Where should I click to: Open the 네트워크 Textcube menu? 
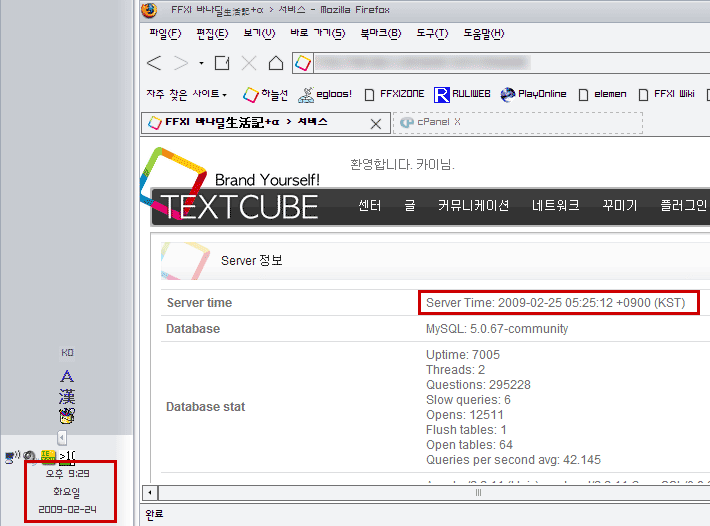556,206
